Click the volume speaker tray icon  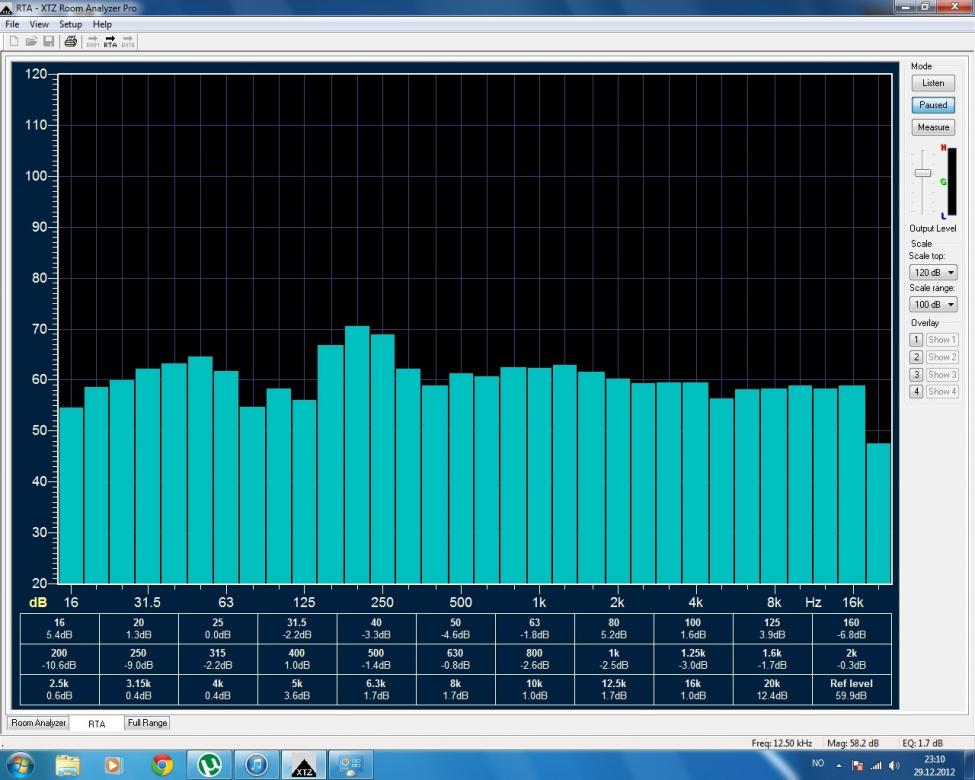coord(893,765)
